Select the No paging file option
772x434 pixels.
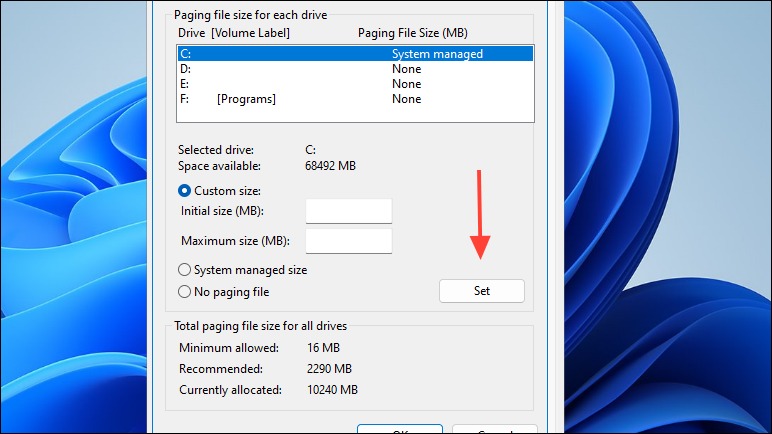224,292
